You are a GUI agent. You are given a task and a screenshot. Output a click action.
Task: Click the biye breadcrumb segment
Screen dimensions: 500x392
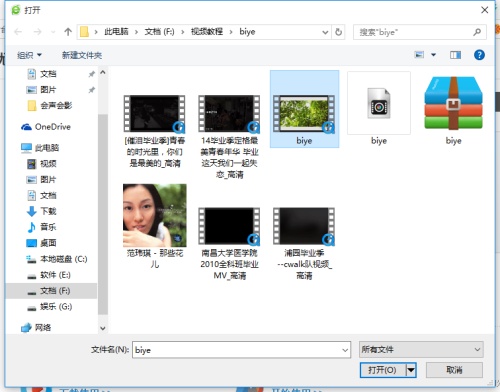[x=247, y=32]
